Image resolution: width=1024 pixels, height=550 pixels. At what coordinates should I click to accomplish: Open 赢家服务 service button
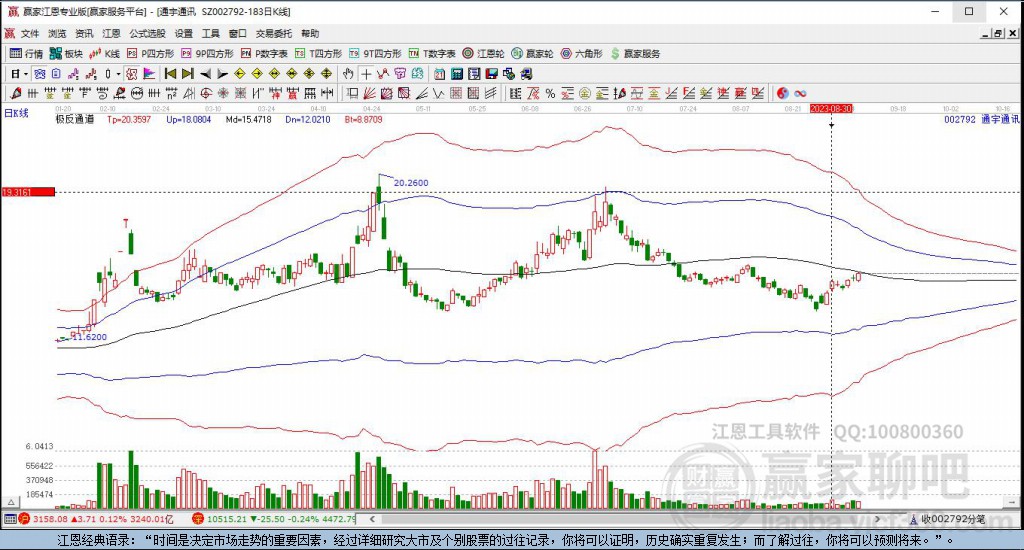coord(635,54)
